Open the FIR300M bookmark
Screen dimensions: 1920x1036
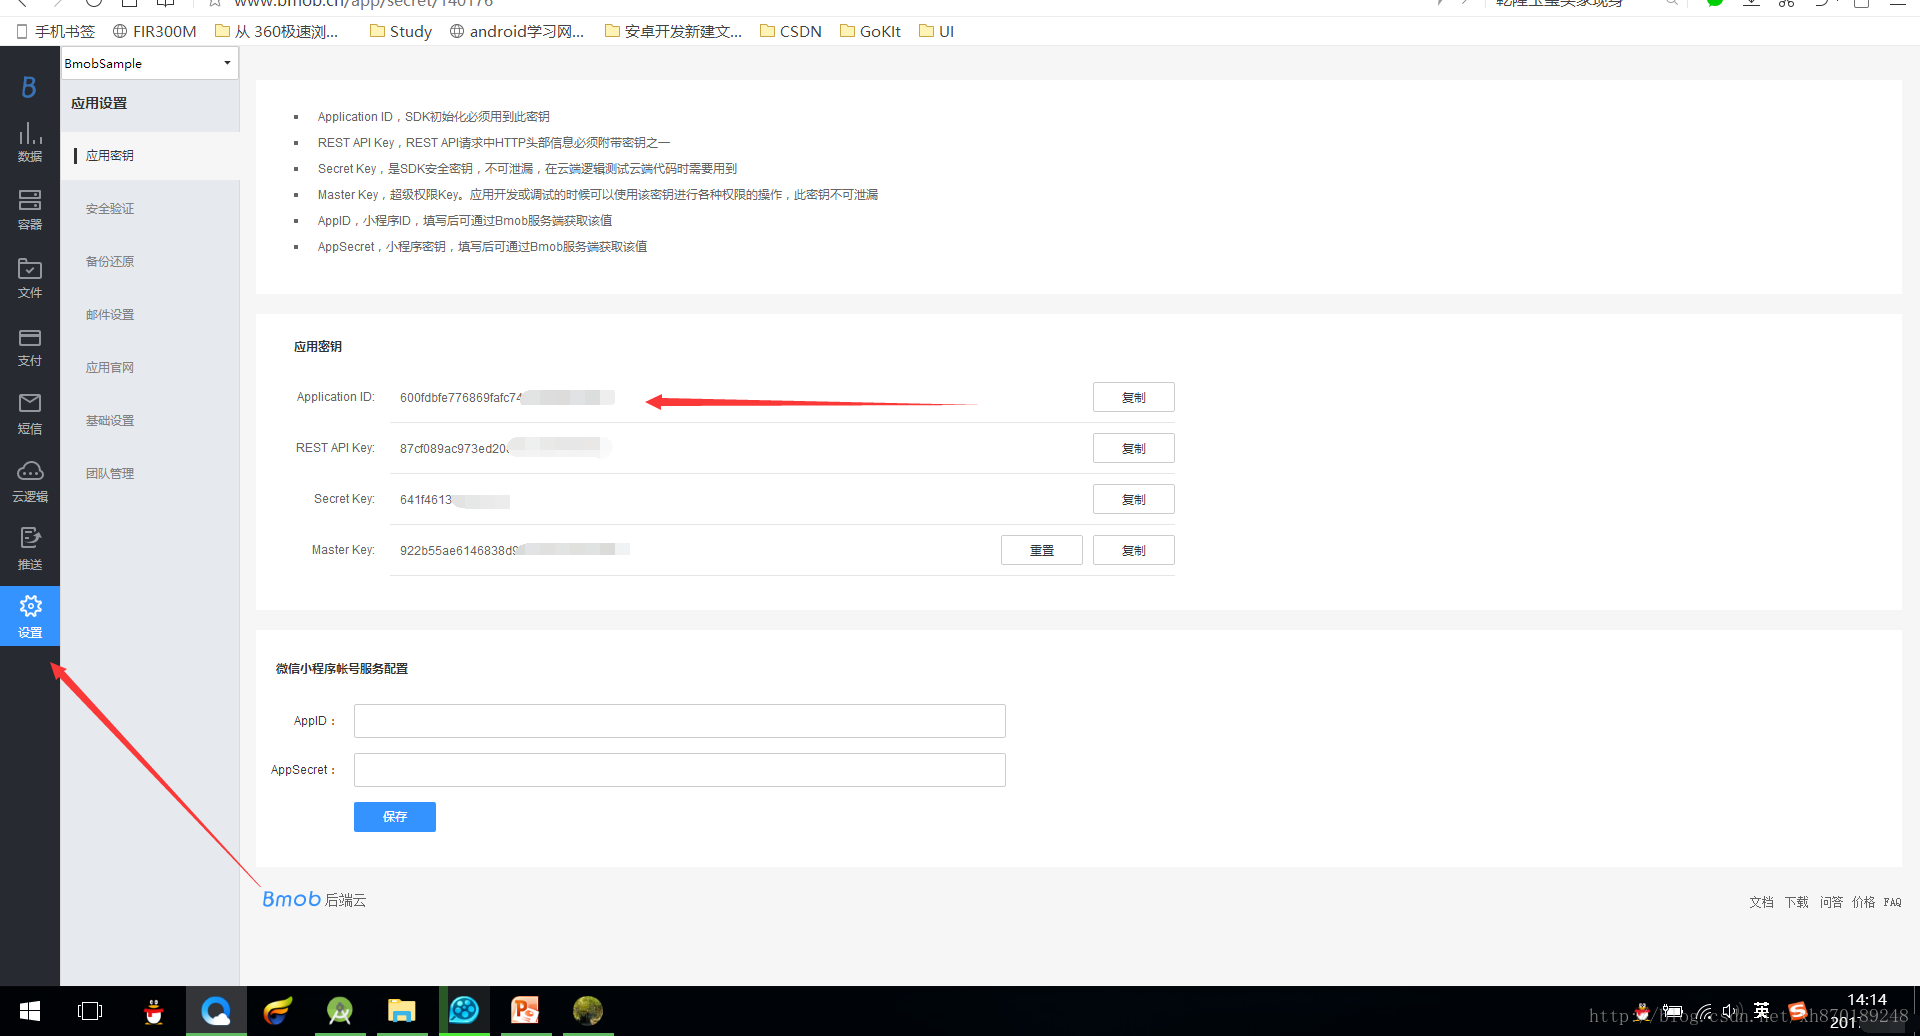click(x=155, y=31)
